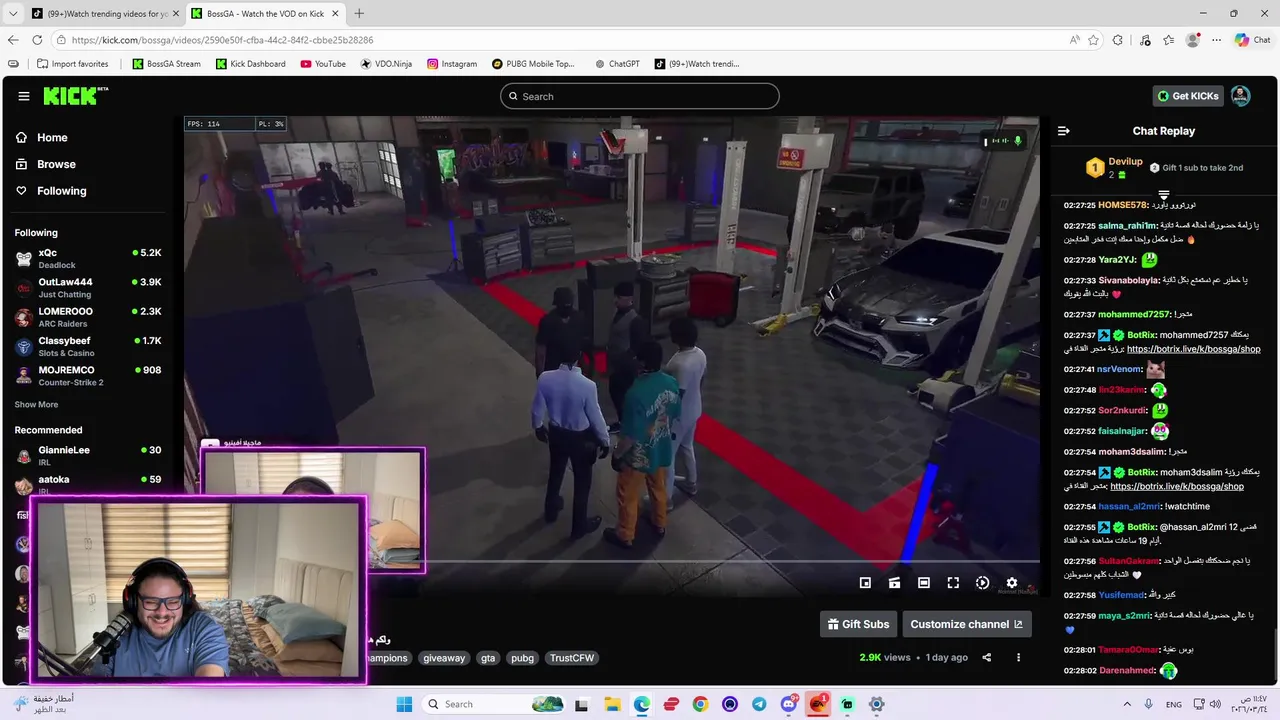Open ChatGPT bookmark

616,64
